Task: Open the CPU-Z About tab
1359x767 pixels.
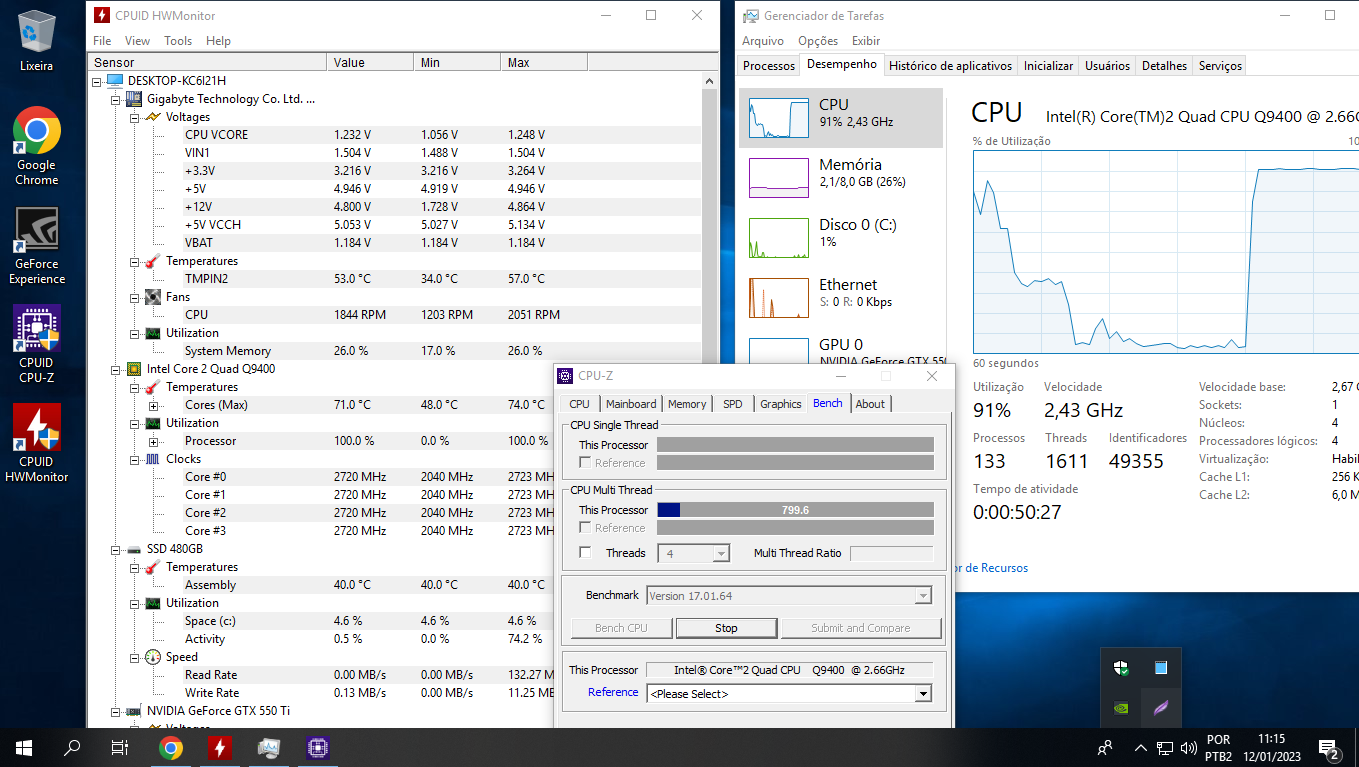Action: (870, 404)
